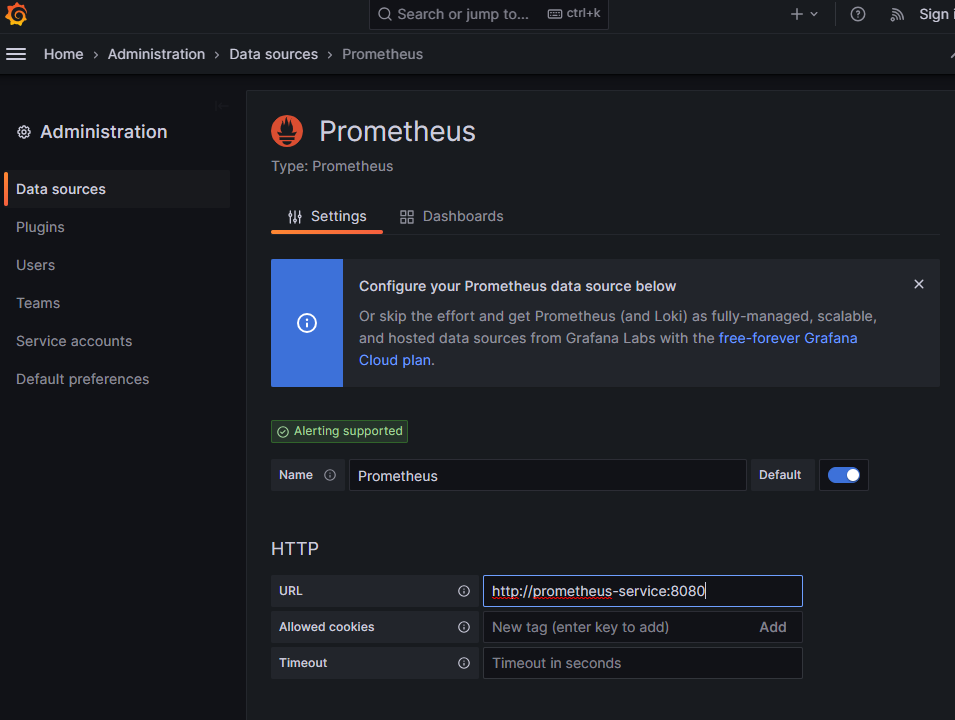The height and width of the screenshot is (720, 955).
Task: Show the Timeout info icon
Action: 464,663
